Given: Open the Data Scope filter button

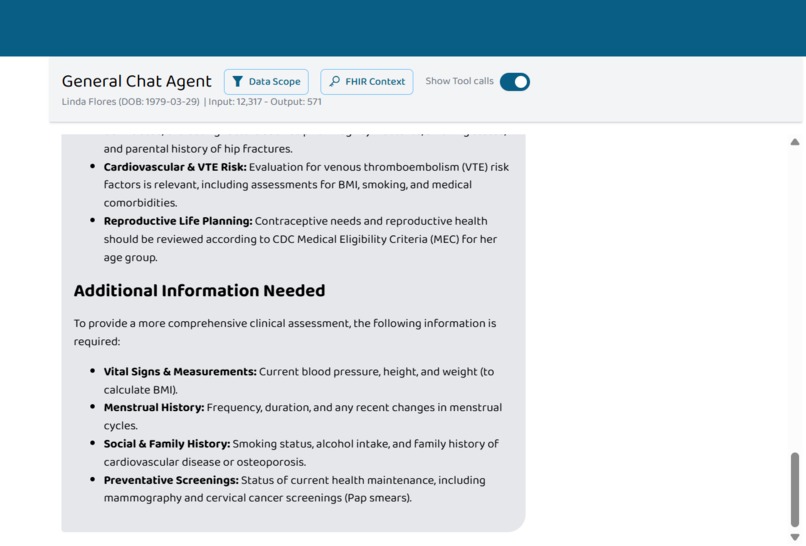Looking at the screenshot, I should 266,82.
